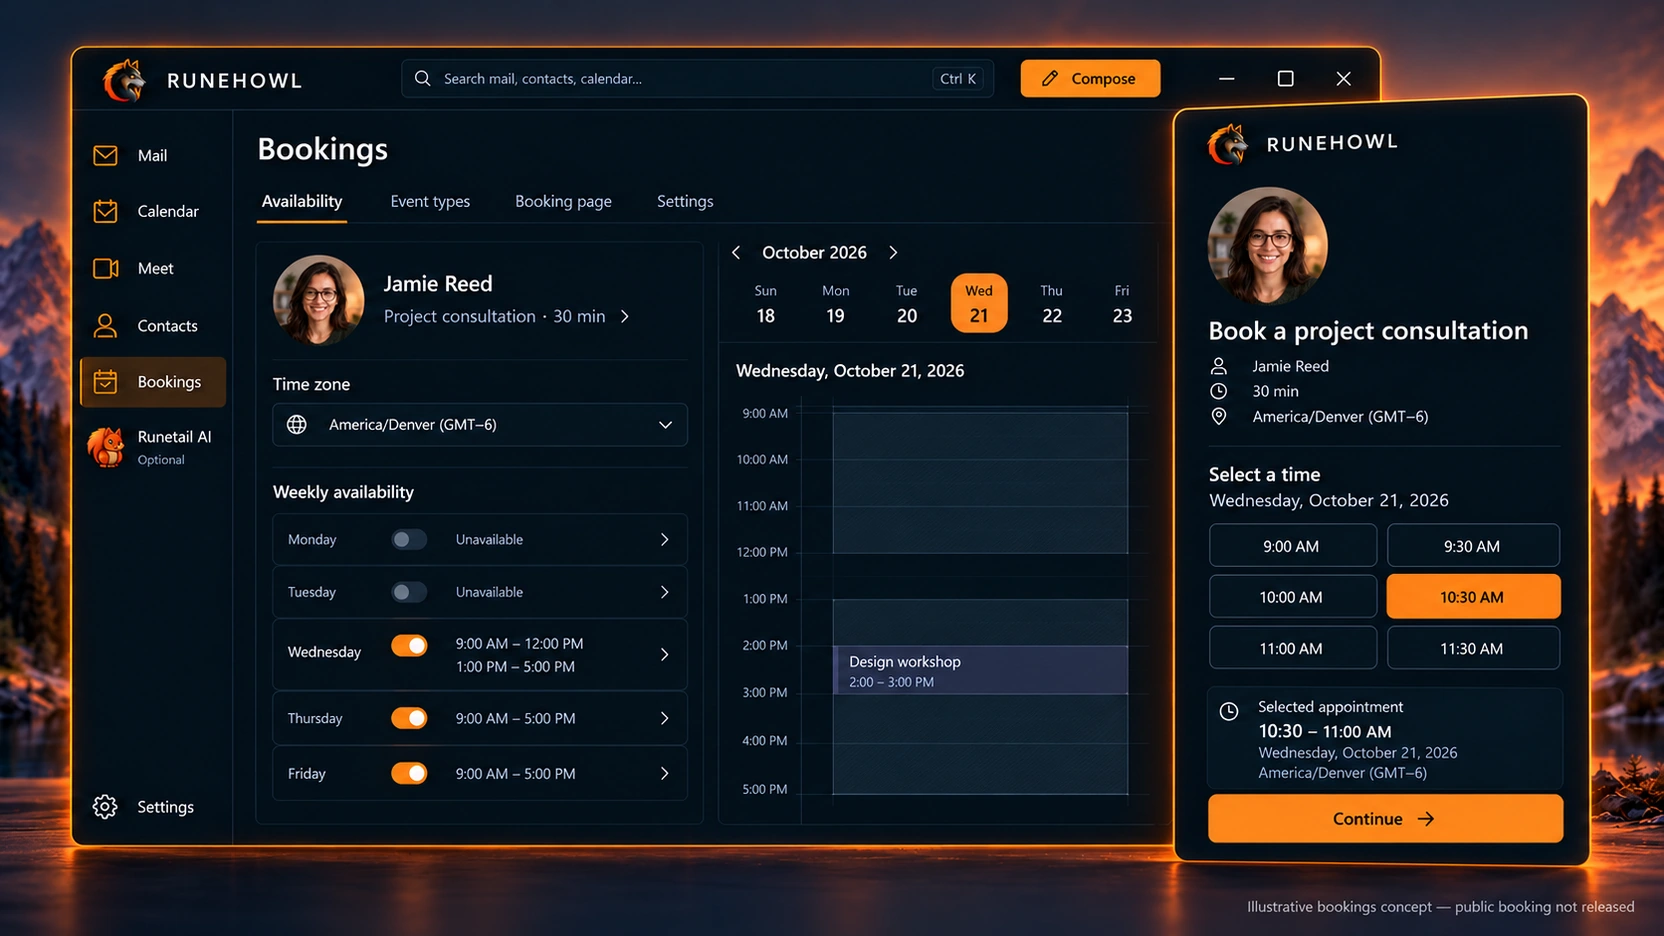Click the globe icon in time zone field
This screenshot has height=936, width=1664.
point(297,425)
